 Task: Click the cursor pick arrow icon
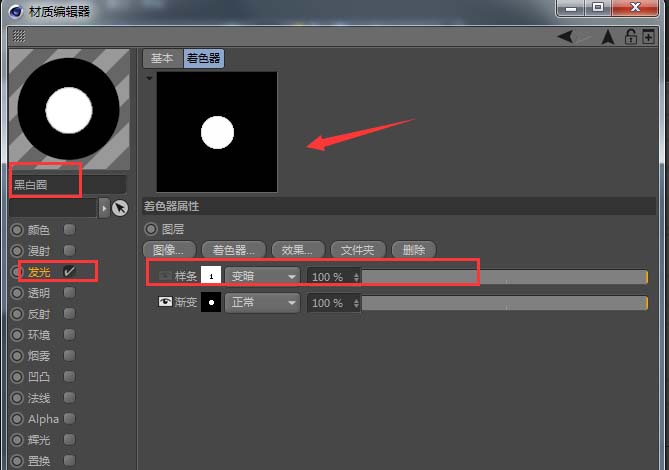point(120,208)
